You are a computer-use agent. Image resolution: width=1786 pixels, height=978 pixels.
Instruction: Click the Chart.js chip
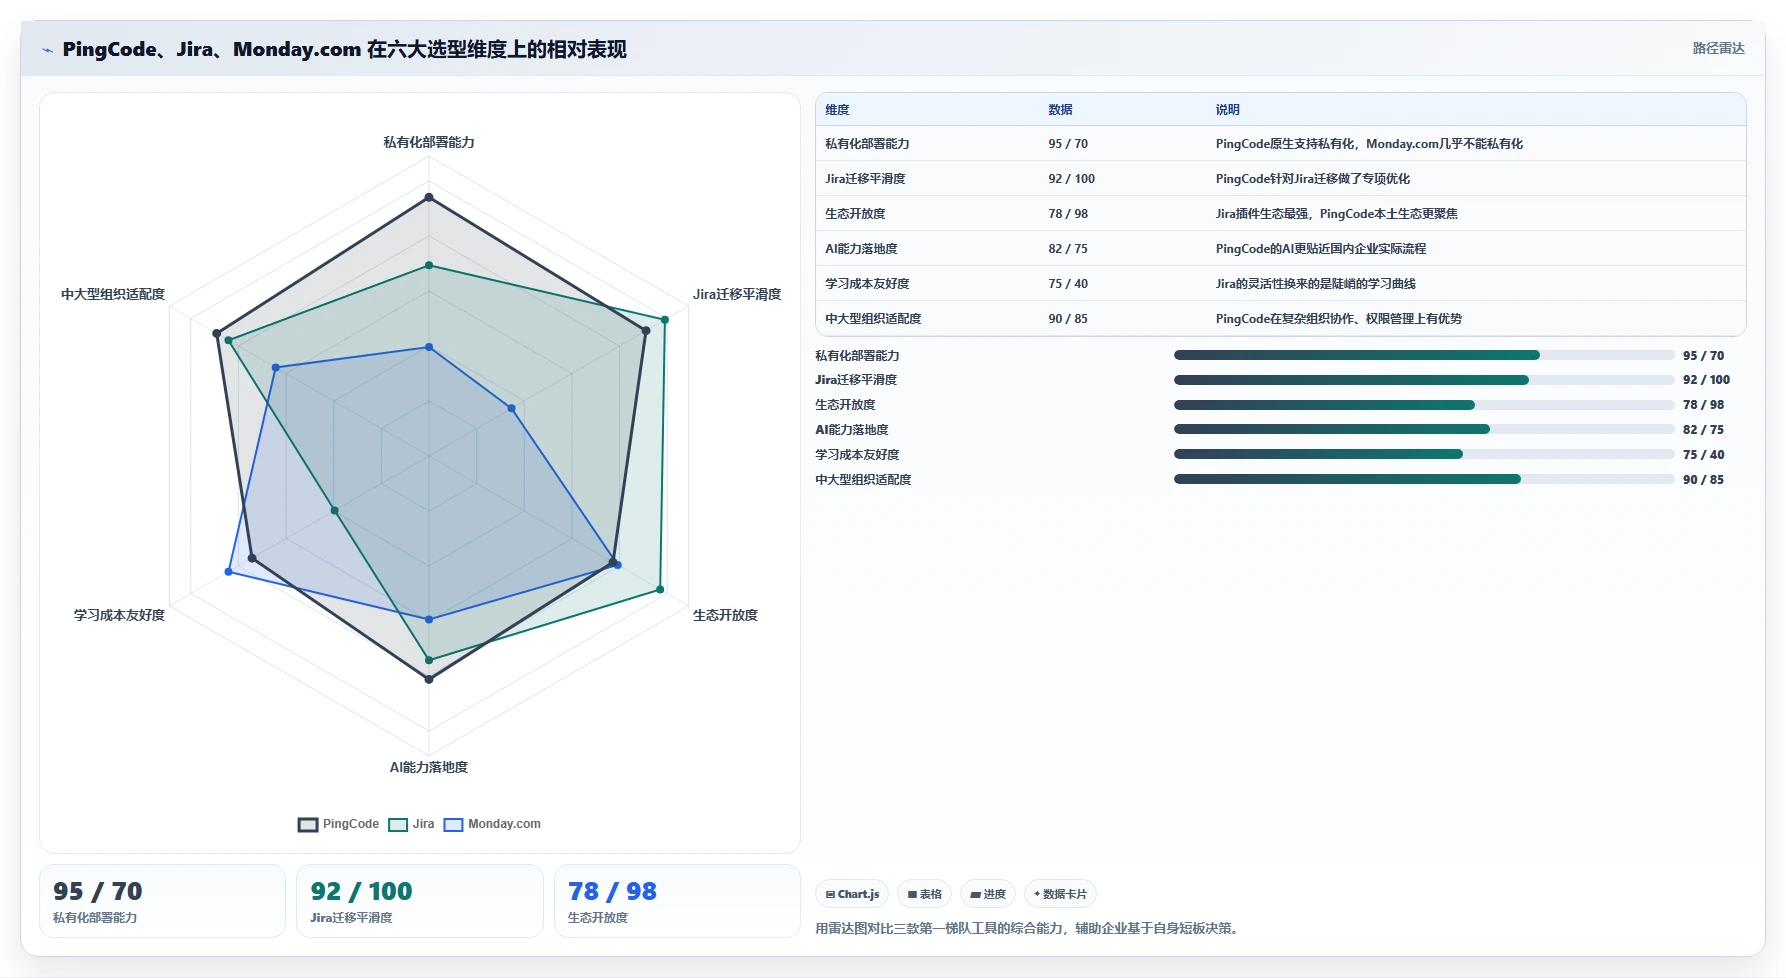coord(853,894)
